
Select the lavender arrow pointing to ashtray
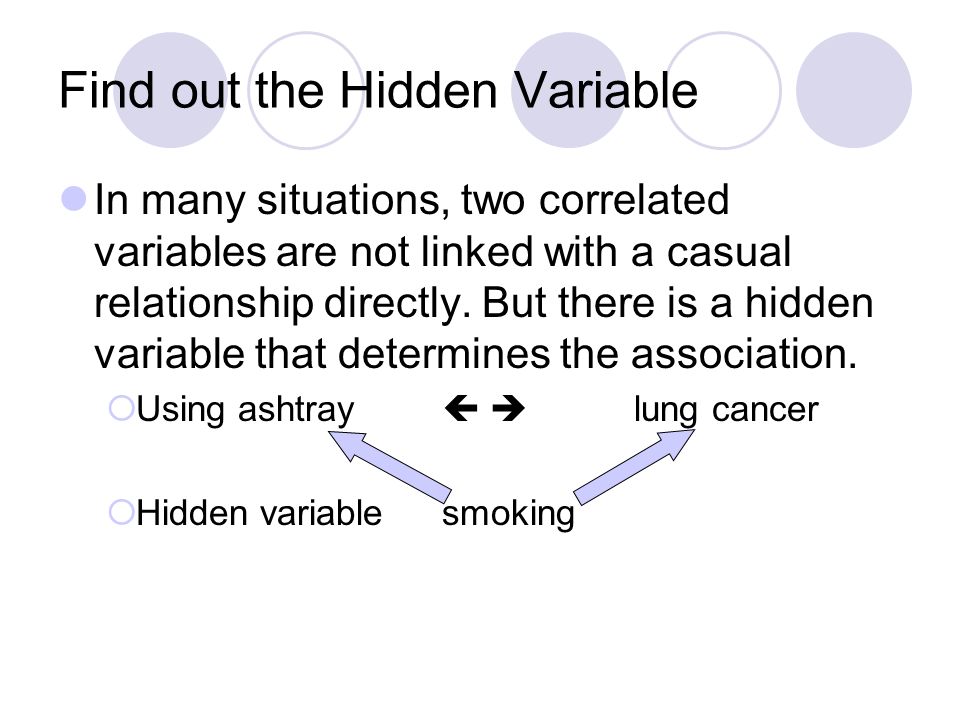[x=390, y=466]
